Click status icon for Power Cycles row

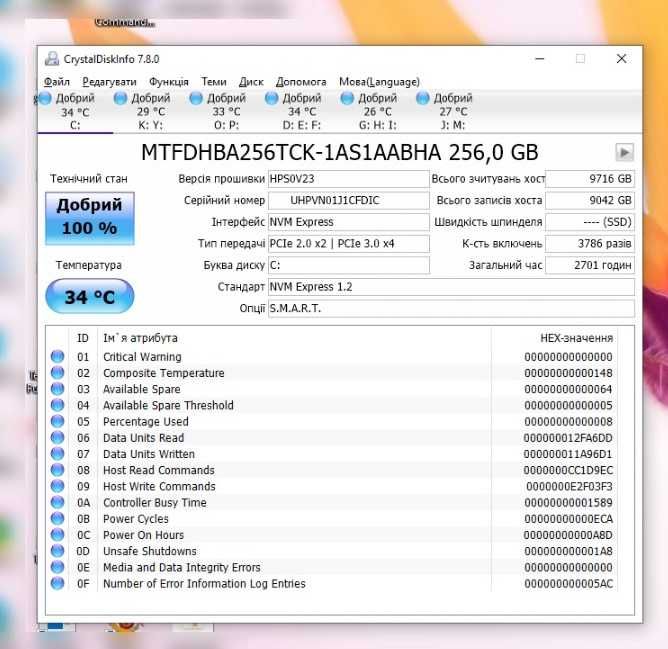point(58,518)
